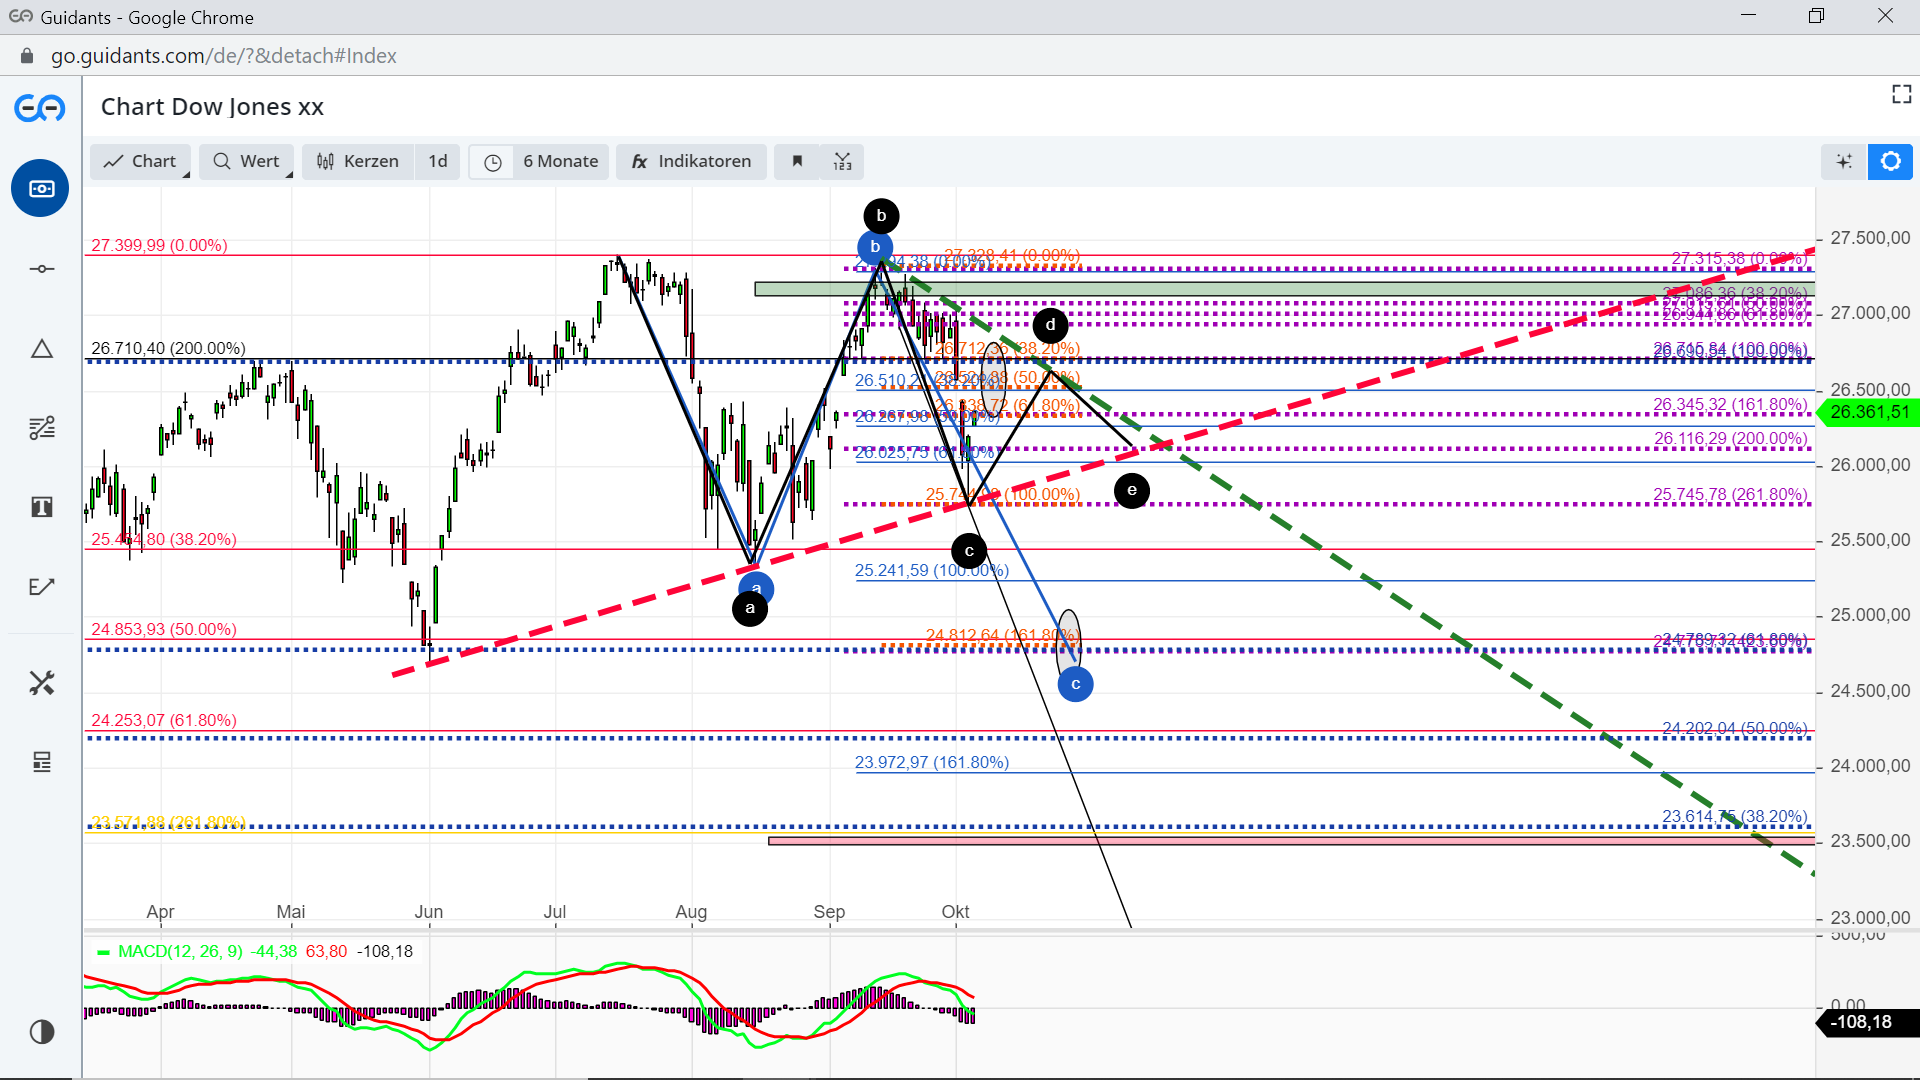
Task: Click the go.guidants.com URL address
Action: [x=224, y=56]
